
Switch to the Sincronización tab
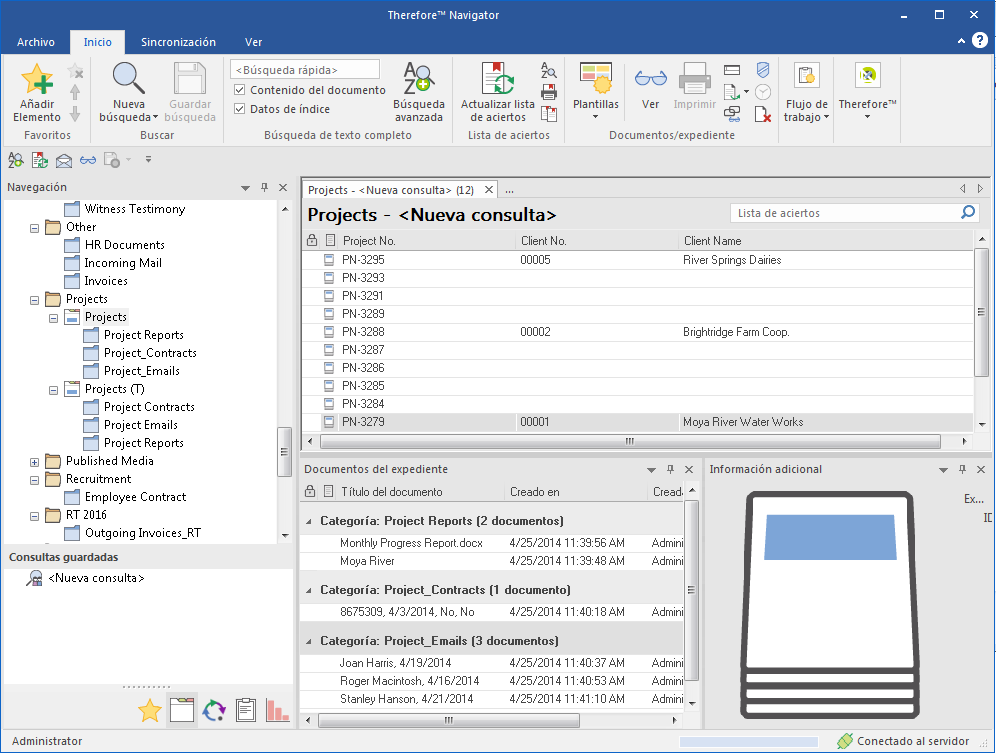pos(178,42)
